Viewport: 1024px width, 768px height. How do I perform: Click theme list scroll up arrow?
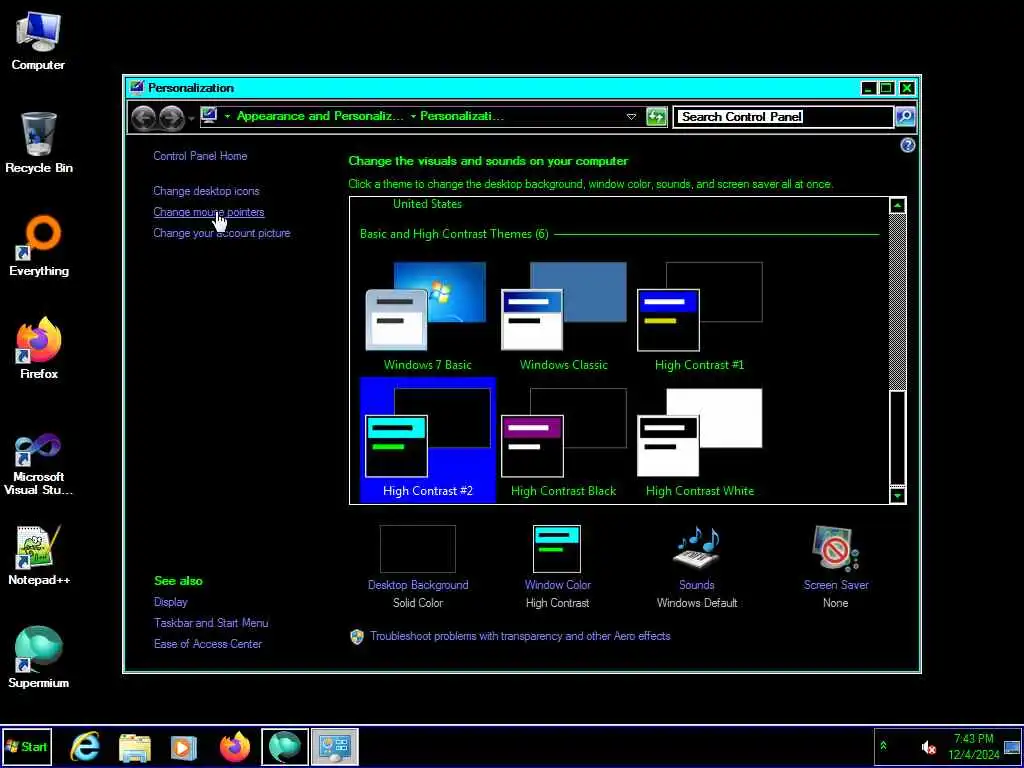tap(898, 205)
